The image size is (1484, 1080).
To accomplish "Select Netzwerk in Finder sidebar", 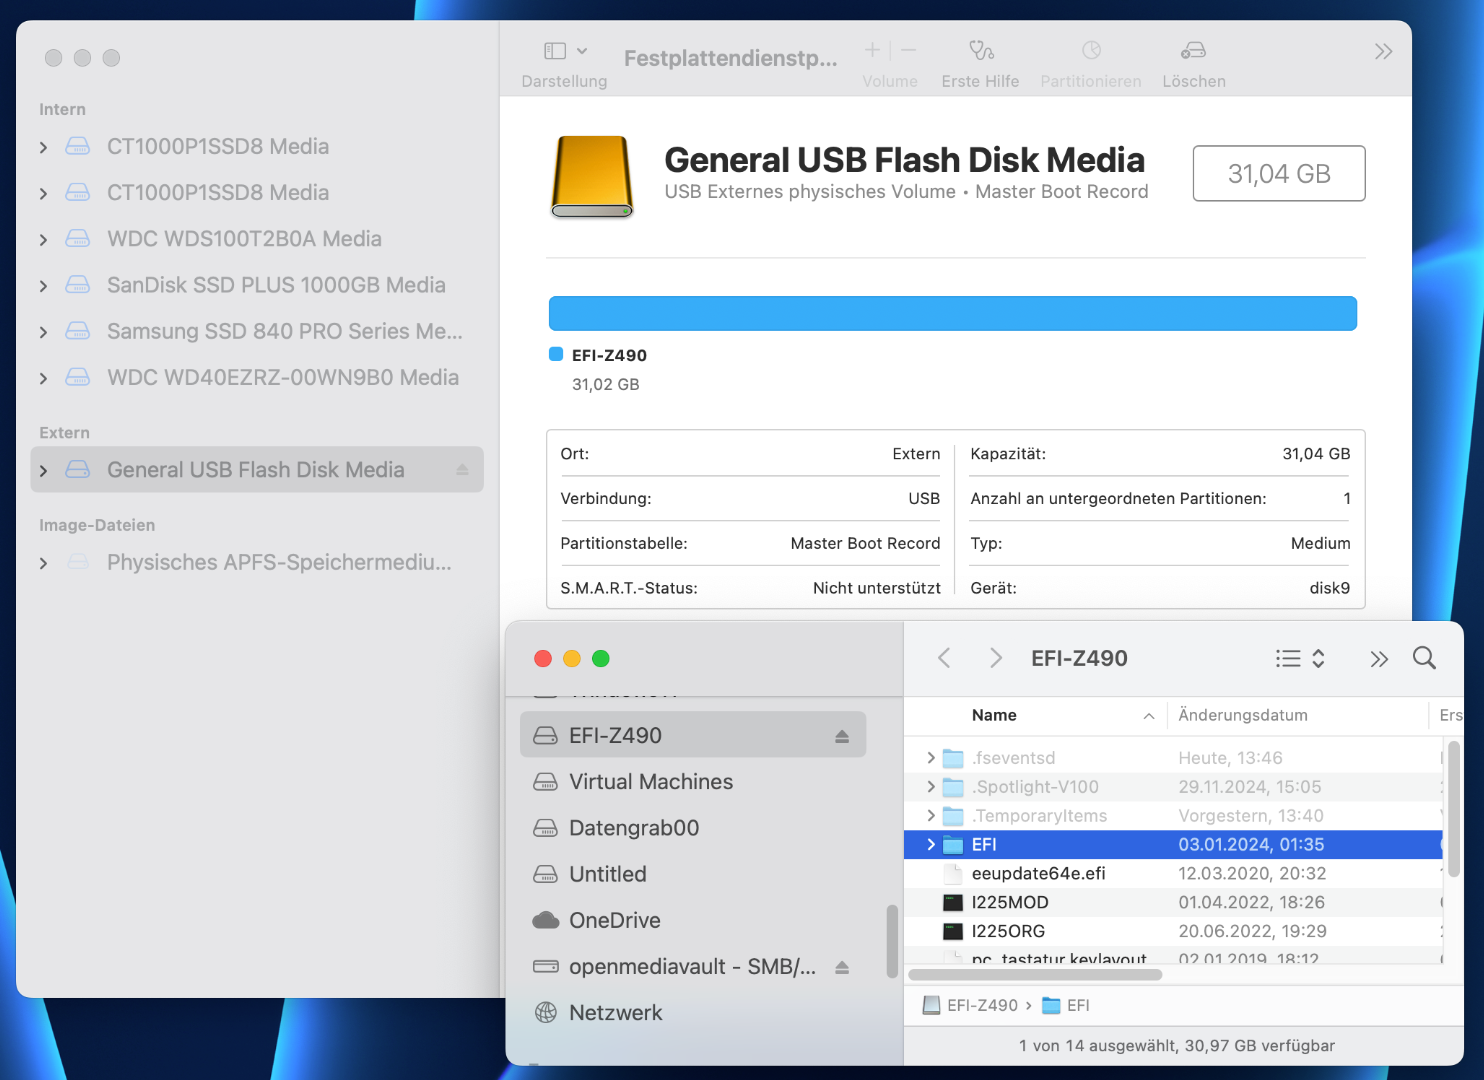I will [x=615, y=1013].
